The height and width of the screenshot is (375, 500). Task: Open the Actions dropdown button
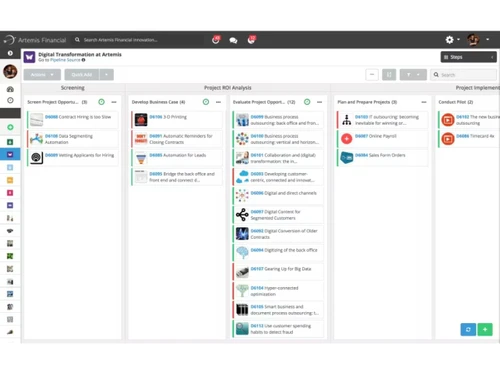(x=42, y=75)
